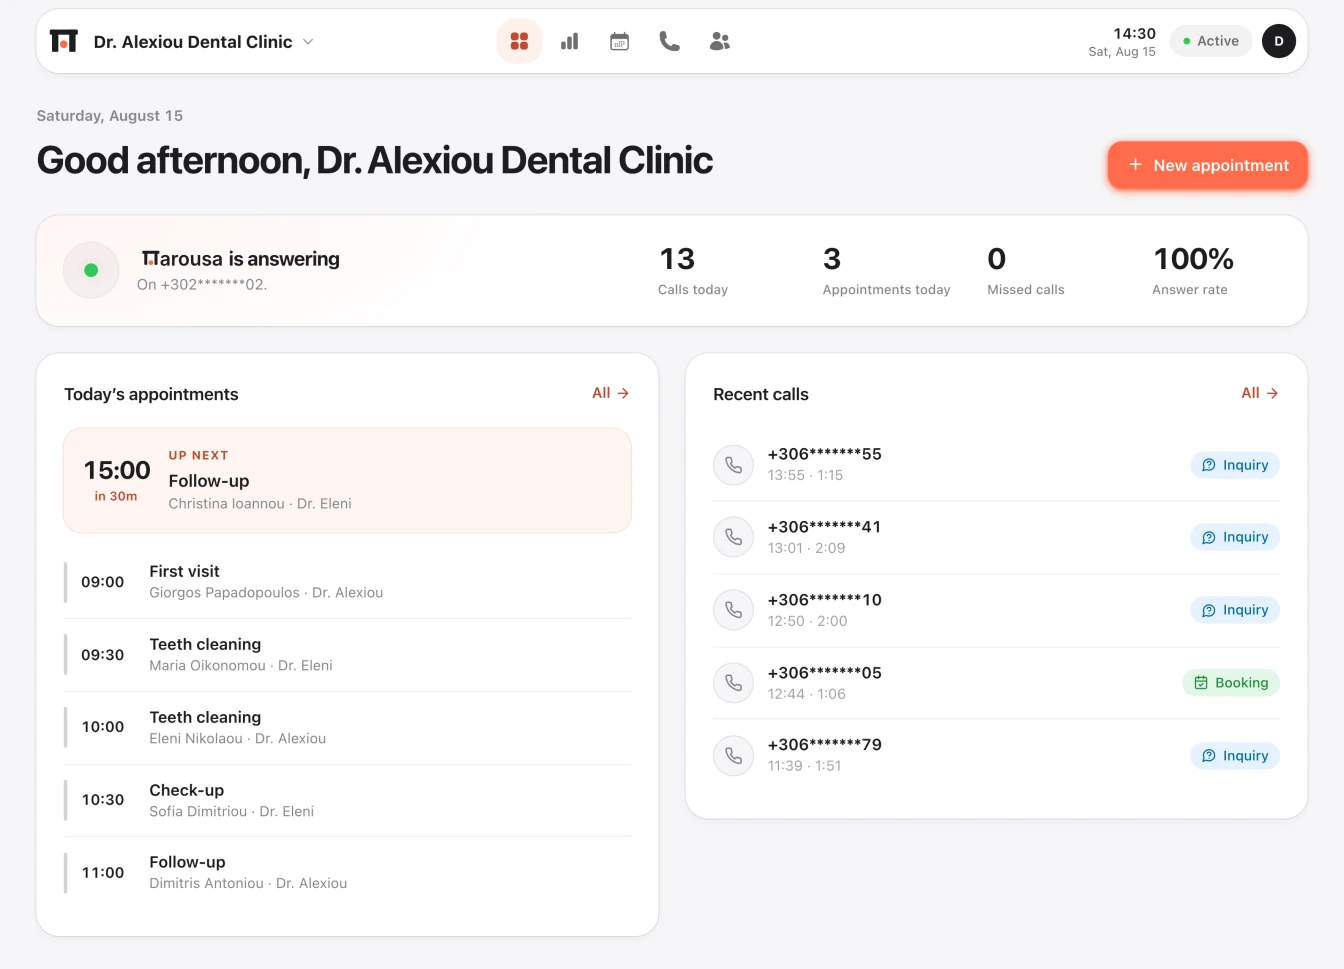
Task: Toggle the Active status pill
Action: pos(1210,41)
